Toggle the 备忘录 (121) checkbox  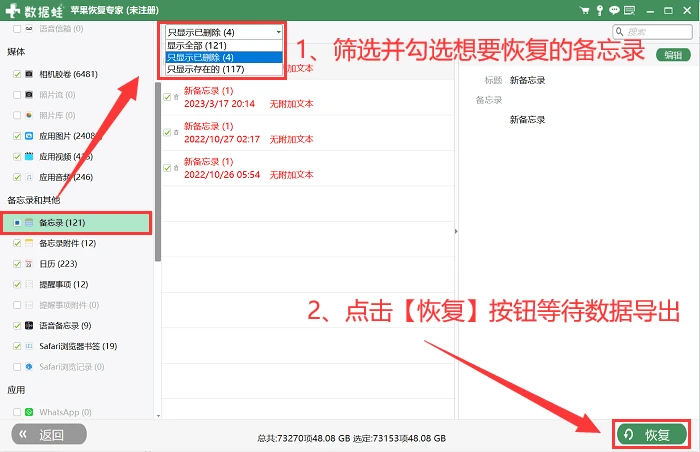[17, 222]
